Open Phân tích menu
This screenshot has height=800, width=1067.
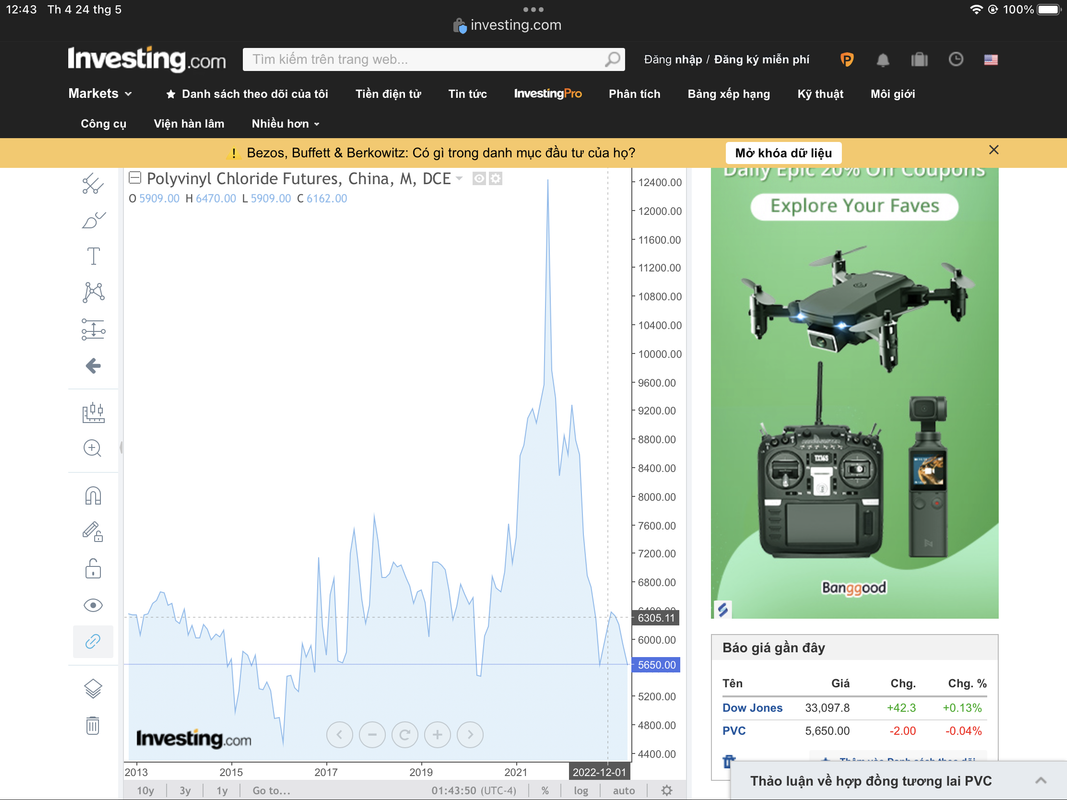[x=634, y=94]
